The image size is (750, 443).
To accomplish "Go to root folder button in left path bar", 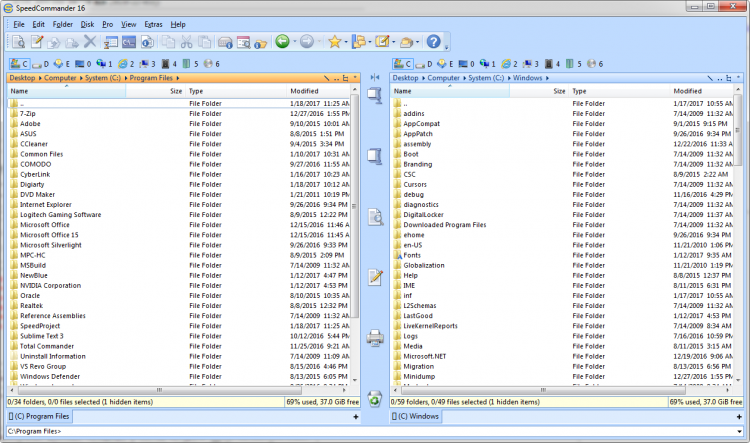I will pos(327,78).
